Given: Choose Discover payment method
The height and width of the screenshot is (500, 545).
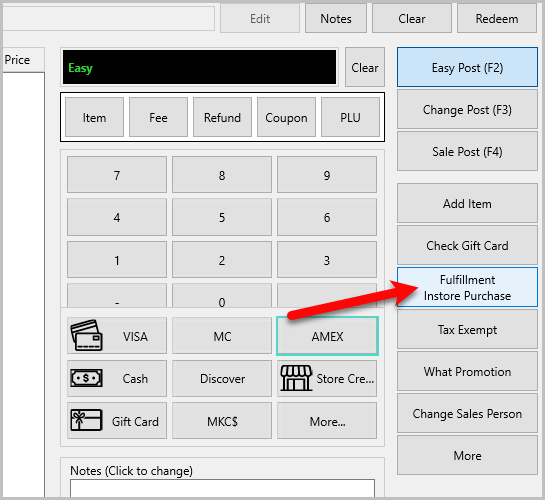Looking at the screenshot, I should click(222, 378).
